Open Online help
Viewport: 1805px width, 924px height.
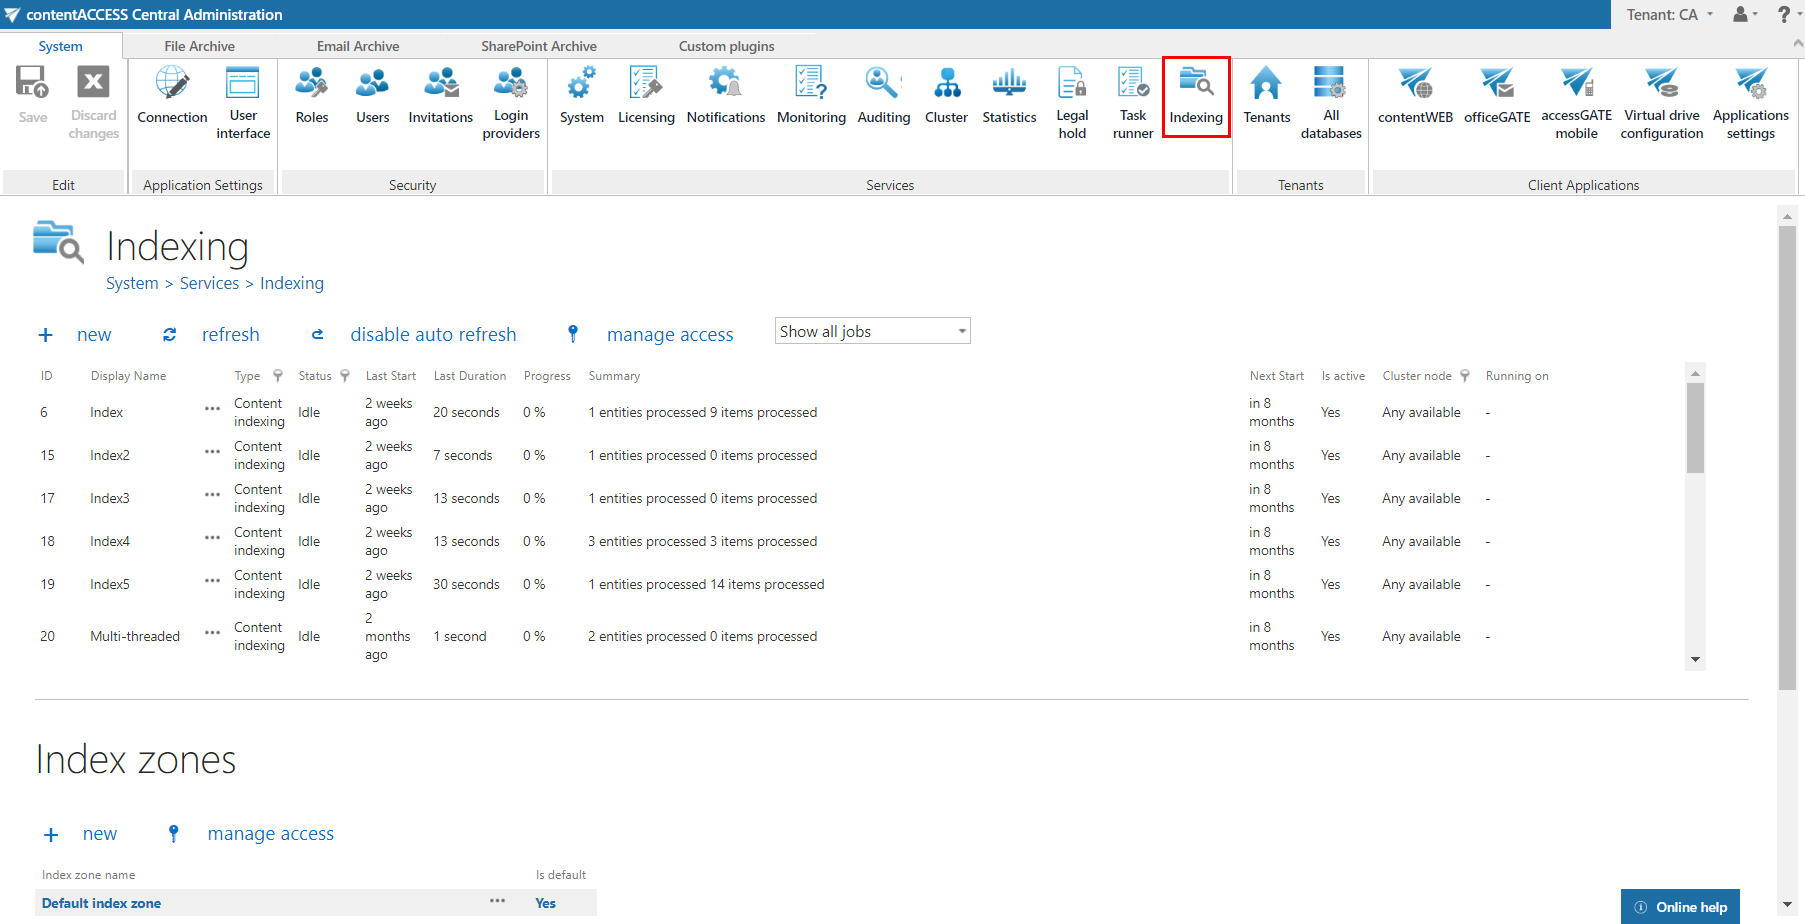pos(1681,907)
